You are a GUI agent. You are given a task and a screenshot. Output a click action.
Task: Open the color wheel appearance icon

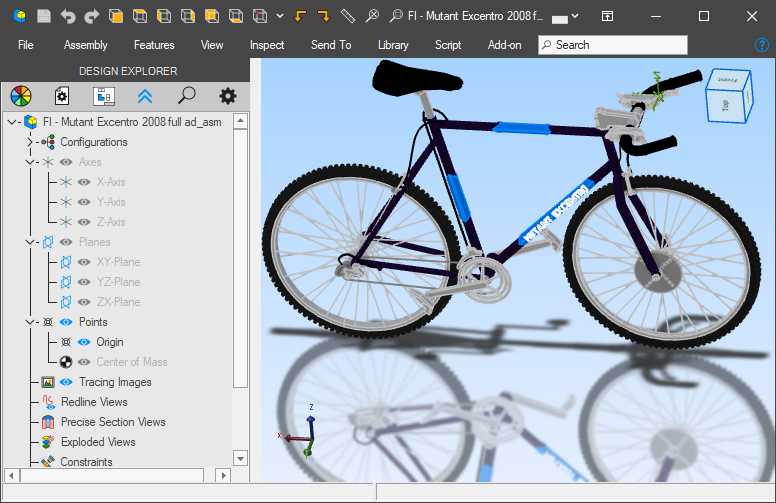click(21, 96)
